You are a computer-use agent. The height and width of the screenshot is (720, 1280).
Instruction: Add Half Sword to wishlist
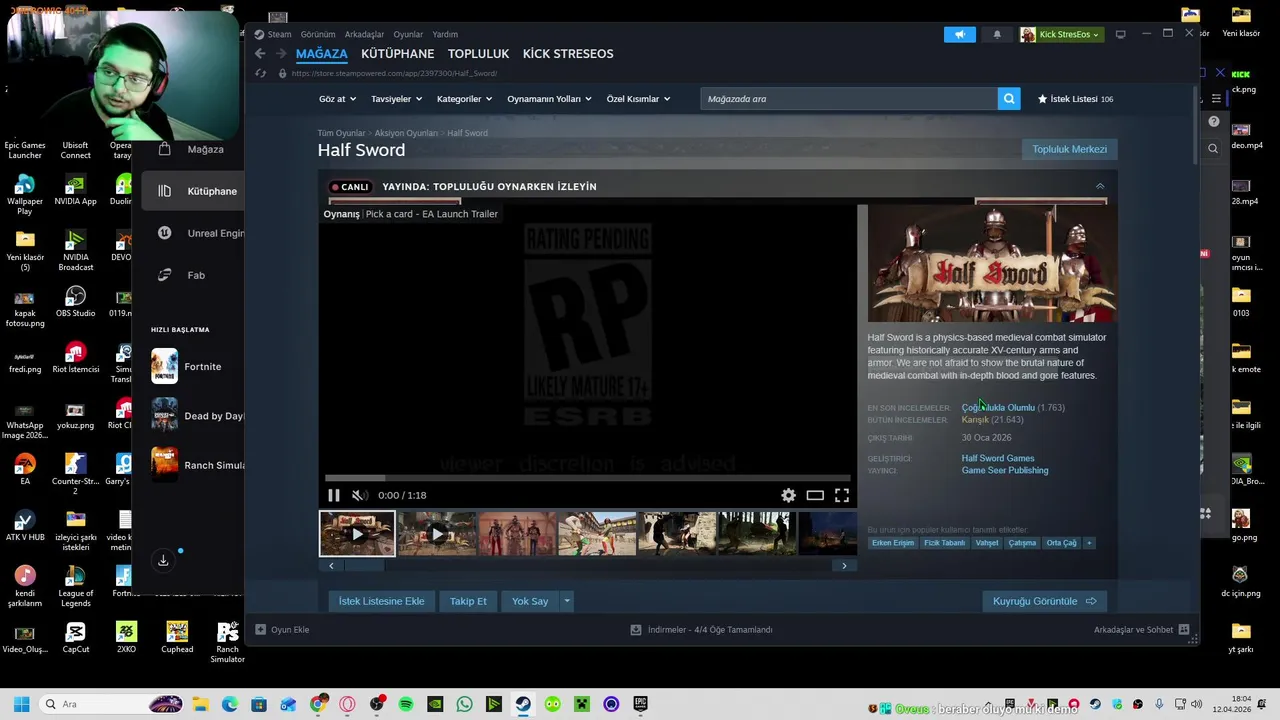(x=381, y=601)
